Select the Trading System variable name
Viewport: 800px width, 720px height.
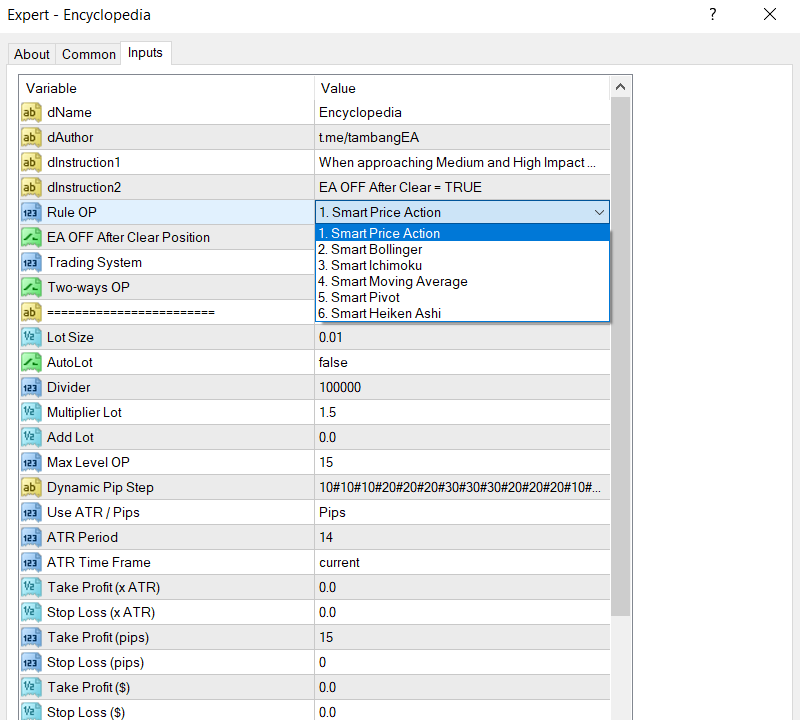tap(94, 262)
